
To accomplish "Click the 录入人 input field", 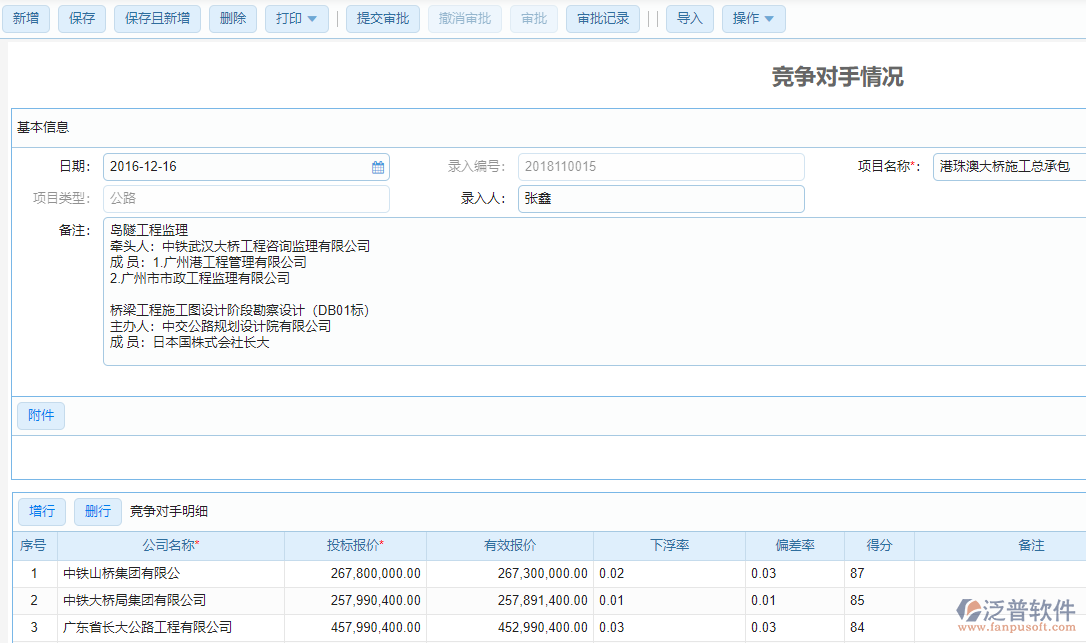I will pyautogui.click(x=660, y=199).
